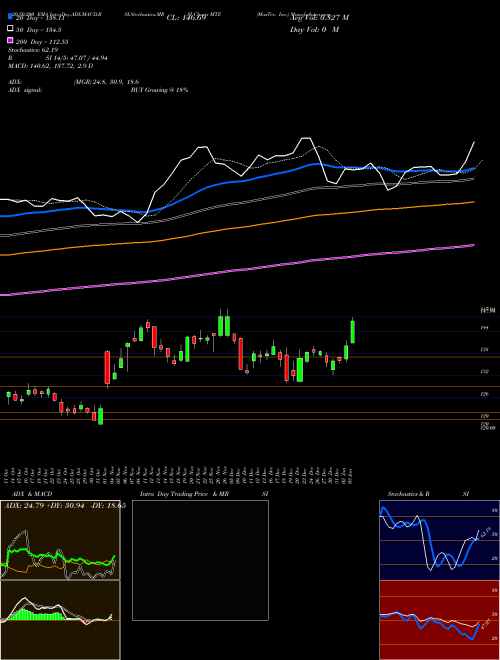Click the 'SI 14/3: 47.07 / 44.94' value
Image resolution: width=500 pixels, height=660 pixels.
coord(77,58)
